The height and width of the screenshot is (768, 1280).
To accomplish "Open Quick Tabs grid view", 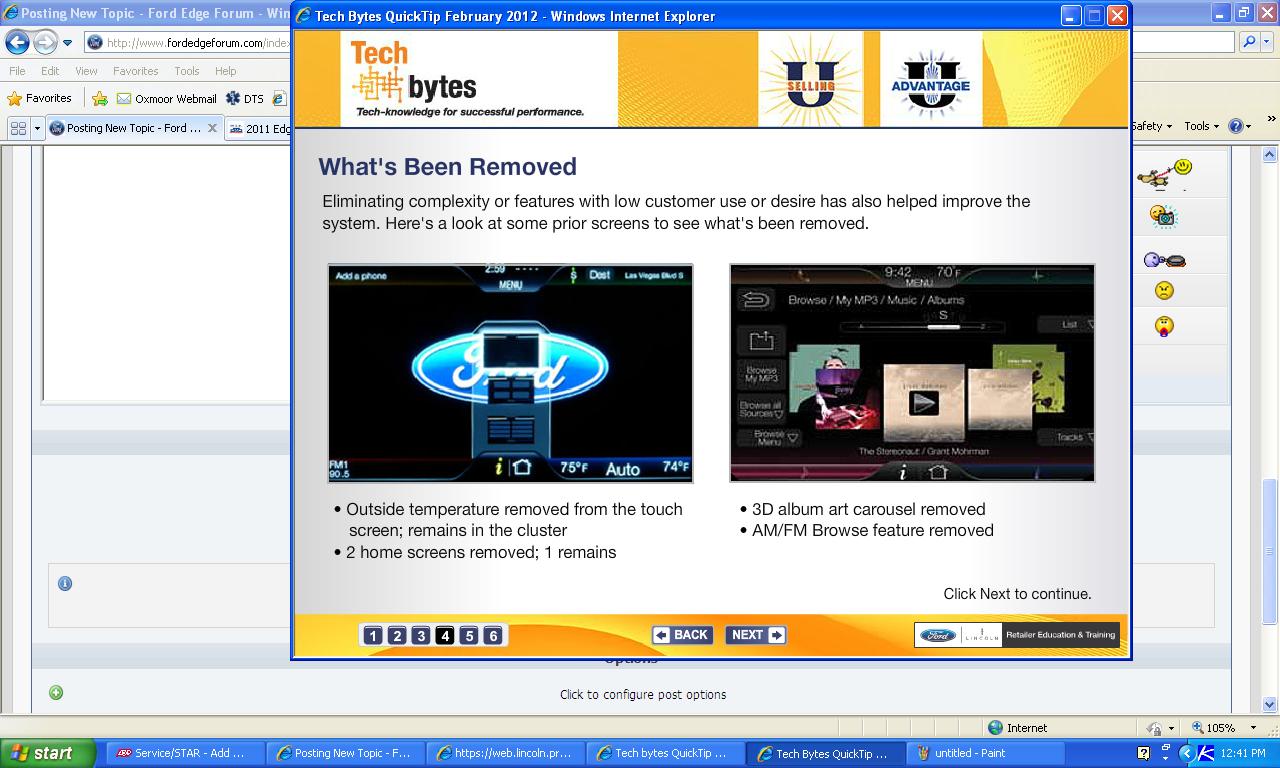I will pyautogui.click(x=18, y=128).
